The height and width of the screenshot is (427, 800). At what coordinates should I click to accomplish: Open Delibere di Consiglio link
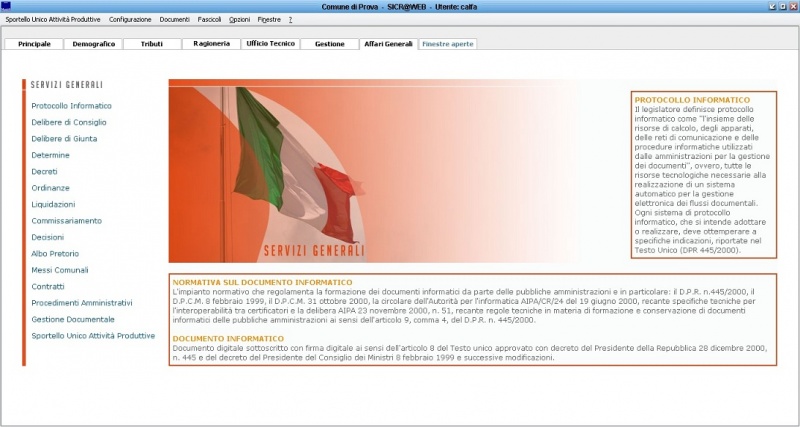69,122
